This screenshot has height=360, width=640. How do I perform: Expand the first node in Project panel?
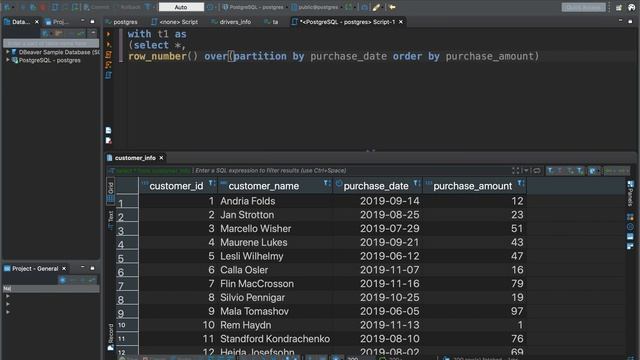(x=7, y=296)
